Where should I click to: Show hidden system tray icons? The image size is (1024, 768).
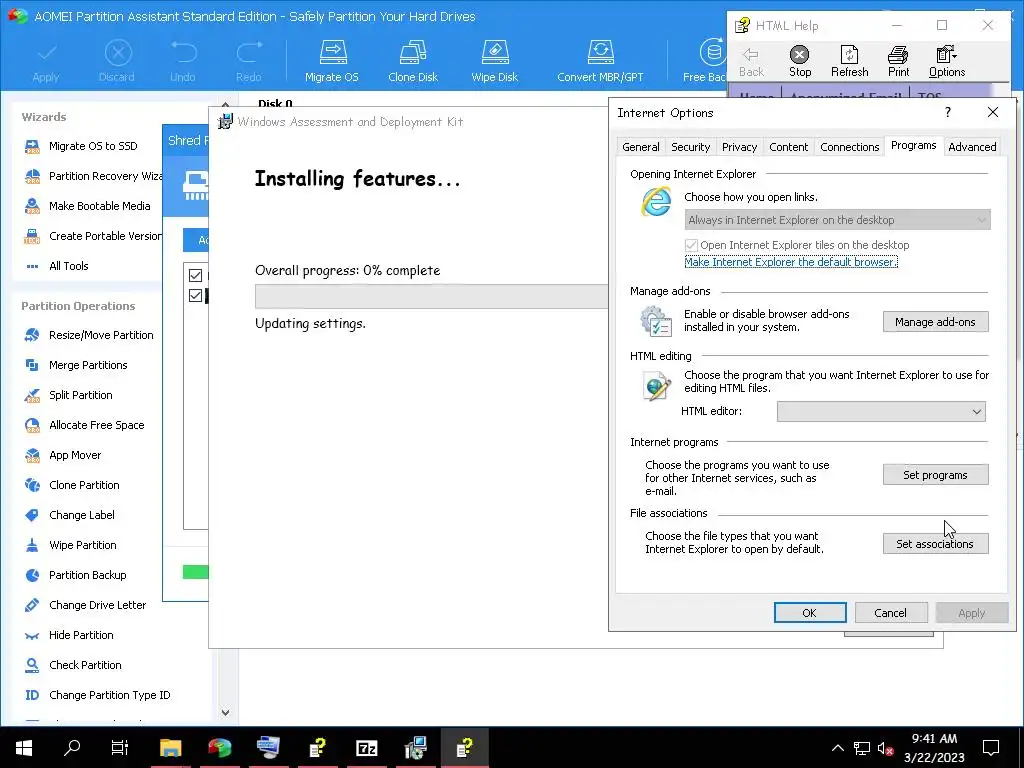(838, 748)
